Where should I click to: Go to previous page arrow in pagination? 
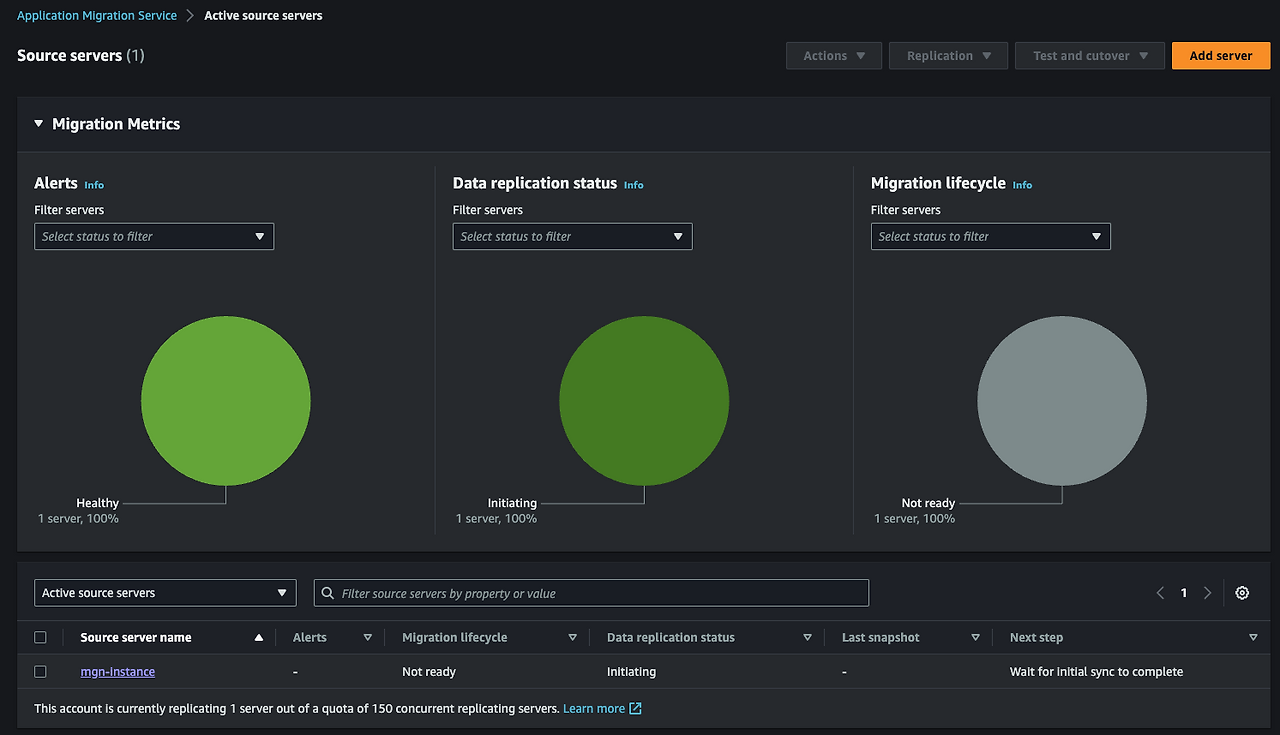[1160, 593]
